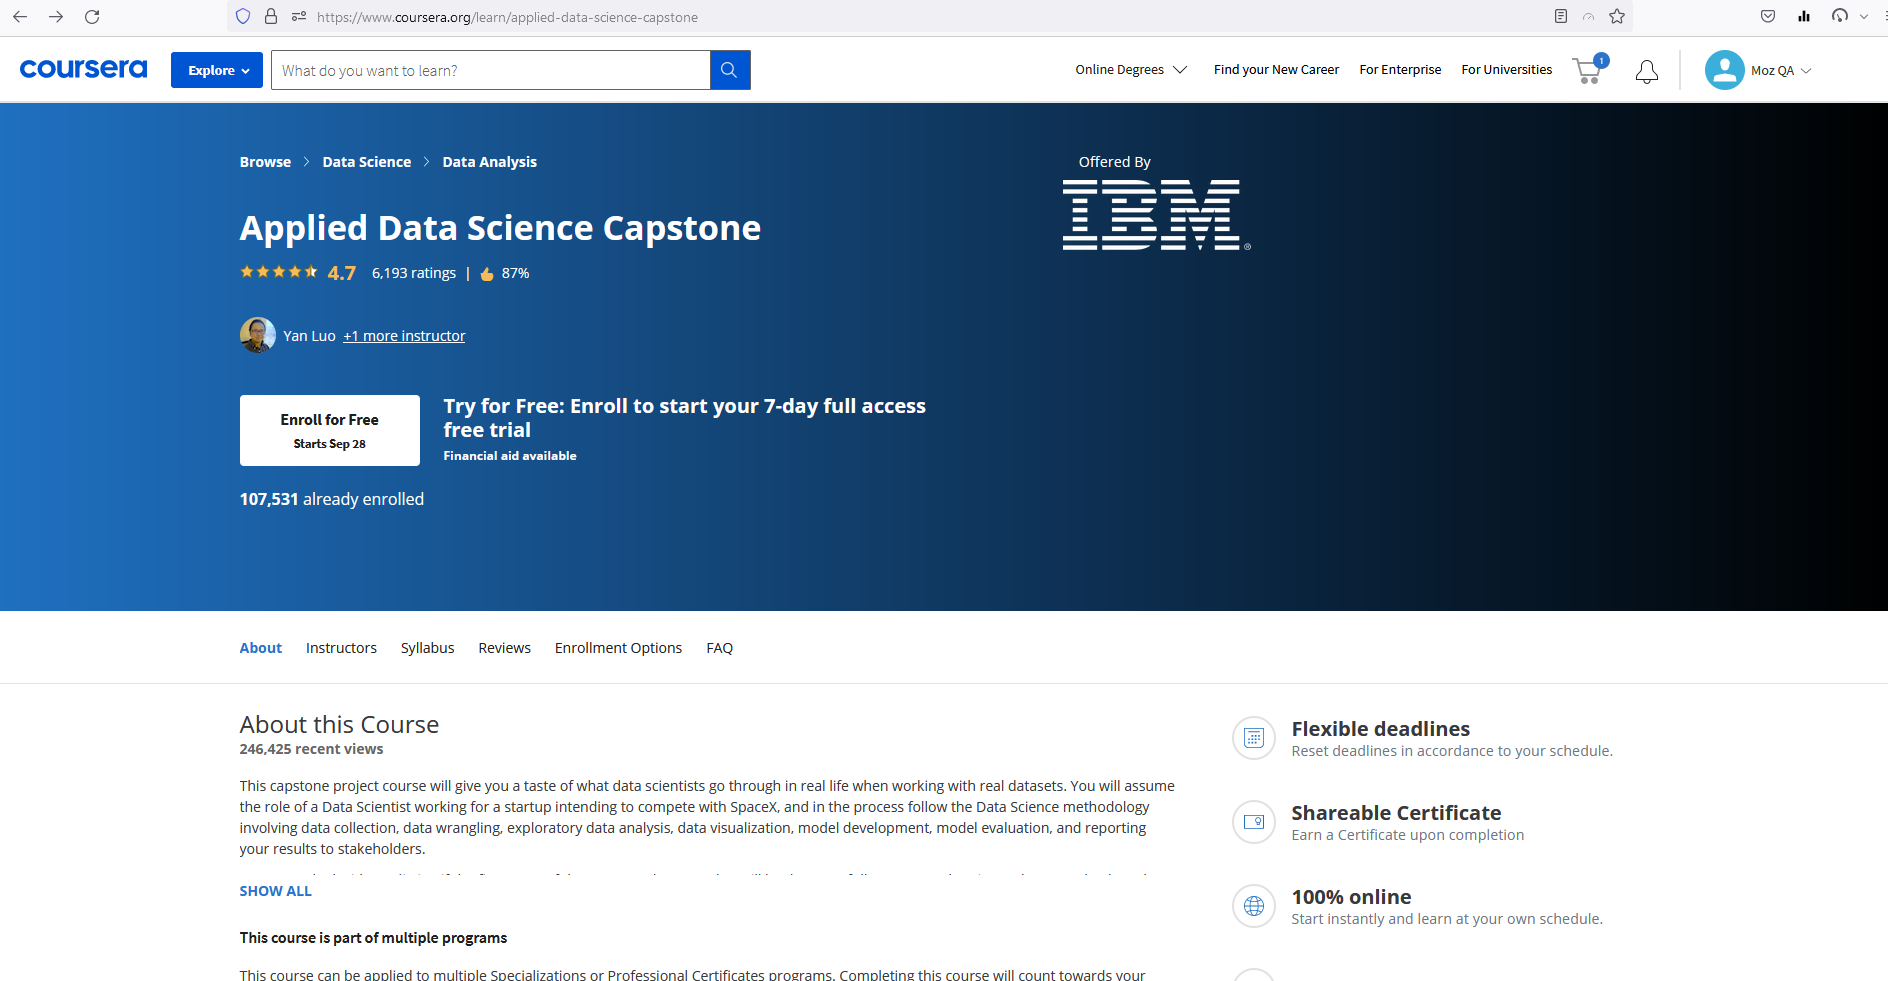Expand the Online Degrees menu
This screenshot has height=981, width=1888.
click(1130, 70)
